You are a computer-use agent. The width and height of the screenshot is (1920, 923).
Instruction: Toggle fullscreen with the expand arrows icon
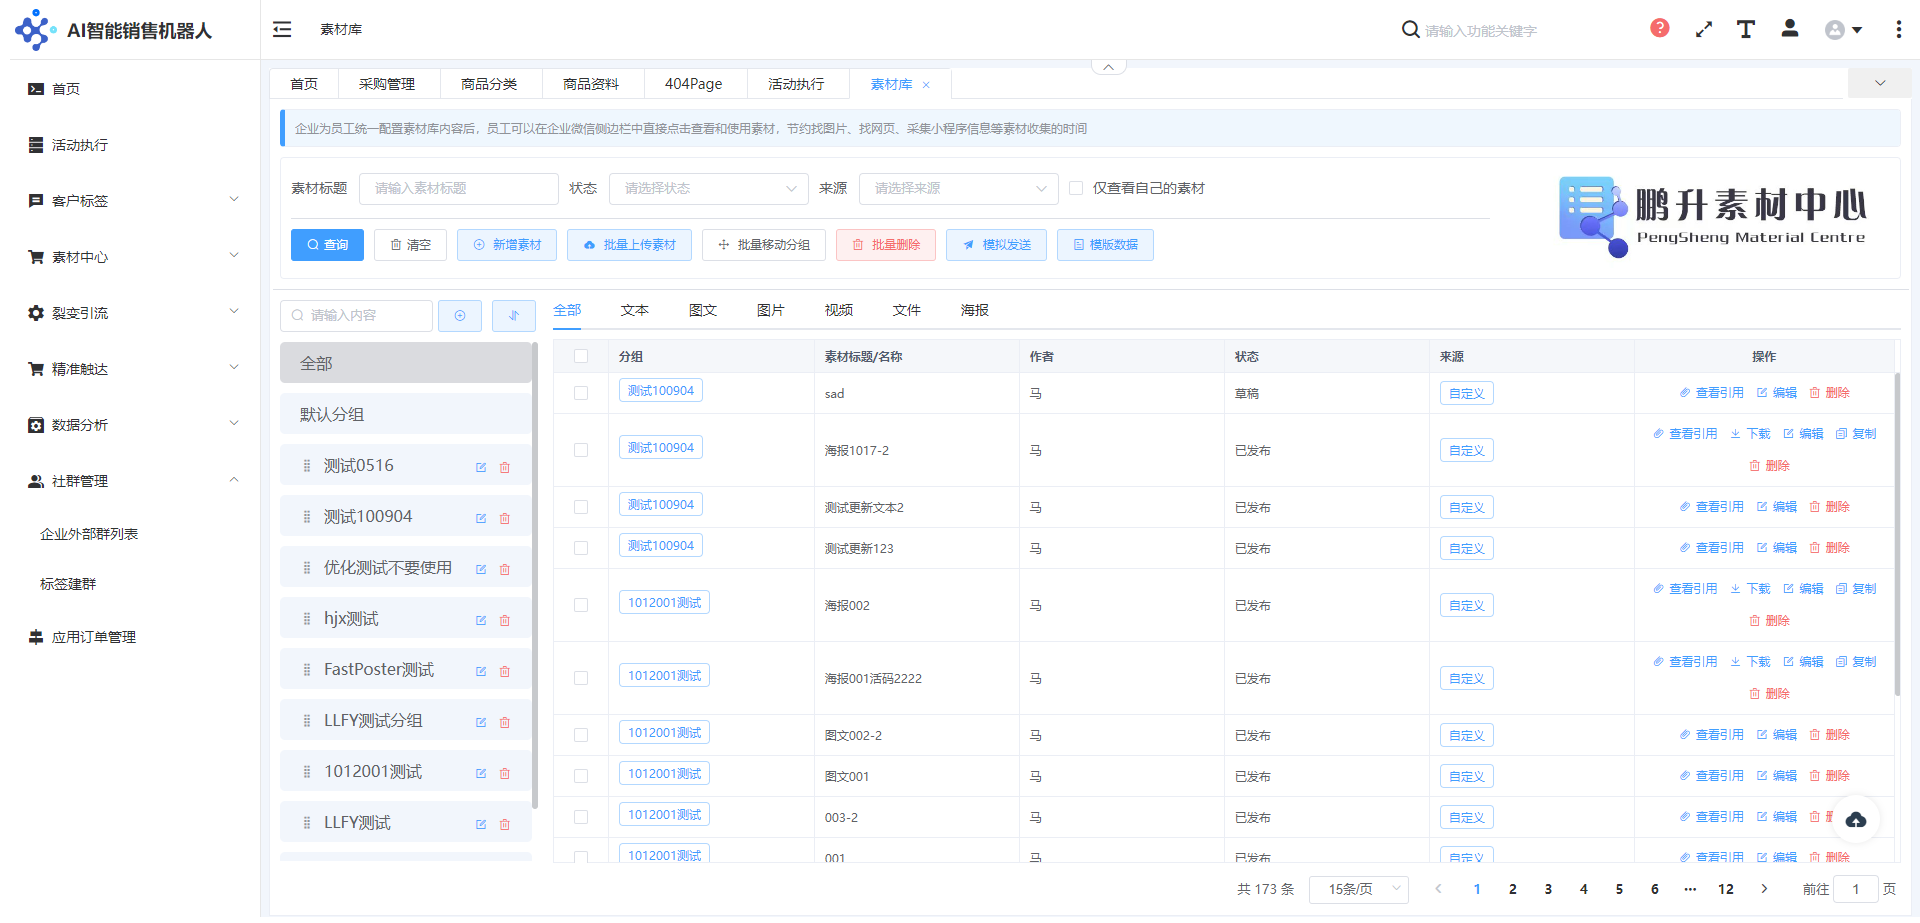1704,30
